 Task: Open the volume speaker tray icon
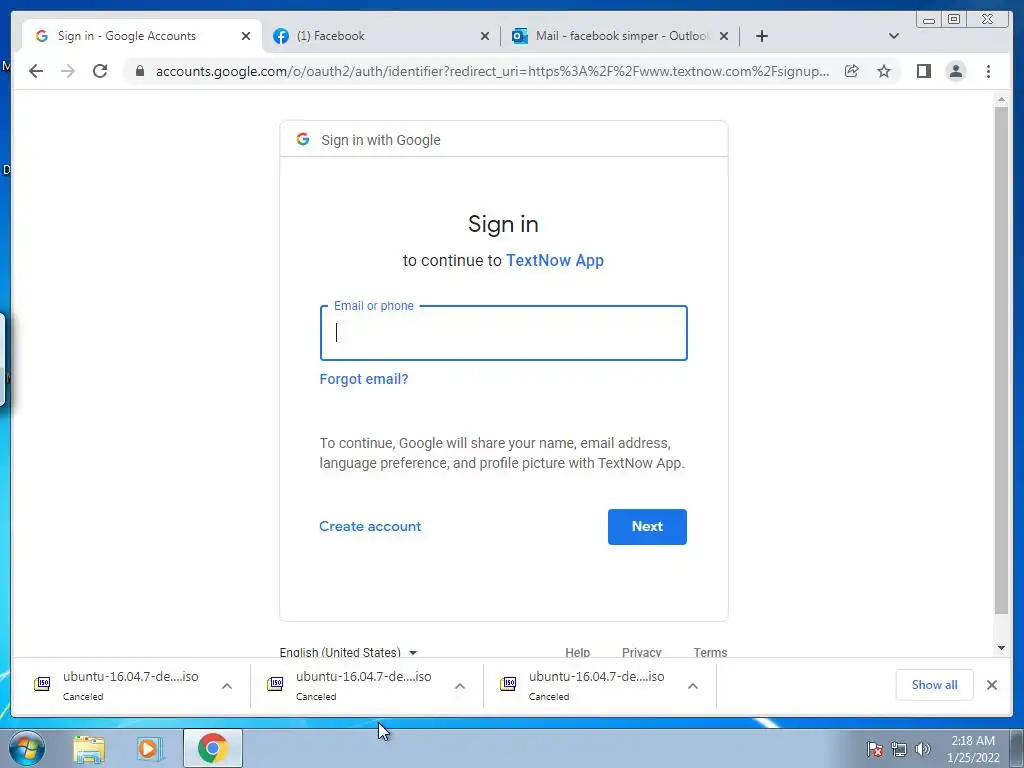[923, 749]
